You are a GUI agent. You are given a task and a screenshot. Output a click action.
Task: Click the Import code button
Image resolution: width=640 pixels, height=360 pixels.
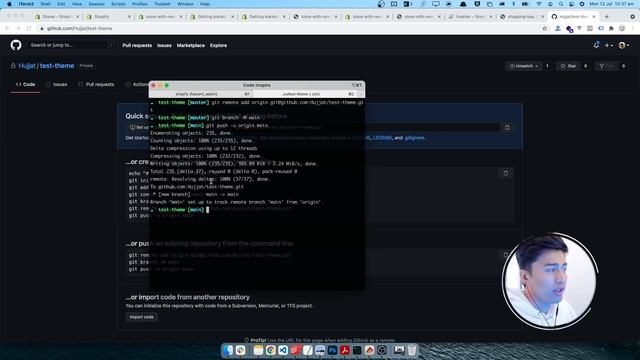coord(142,317)
